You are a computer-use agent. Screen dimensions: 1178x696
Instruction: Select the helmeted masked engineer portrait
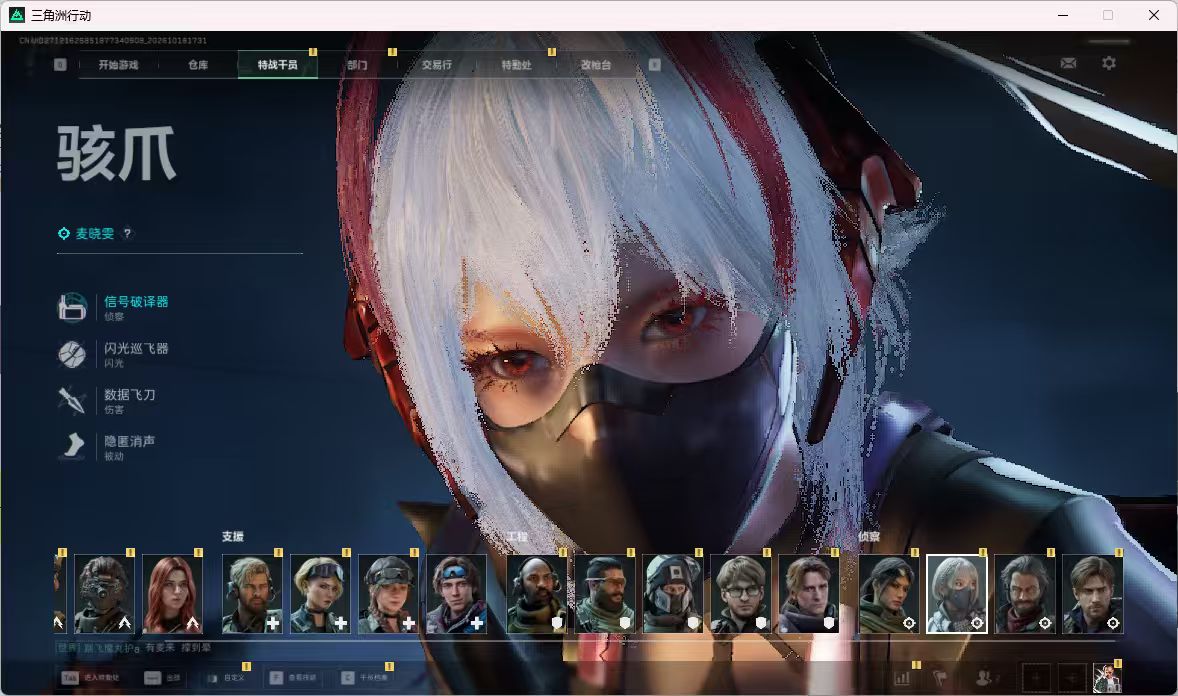pyautogui.click(x=672, y=594)
